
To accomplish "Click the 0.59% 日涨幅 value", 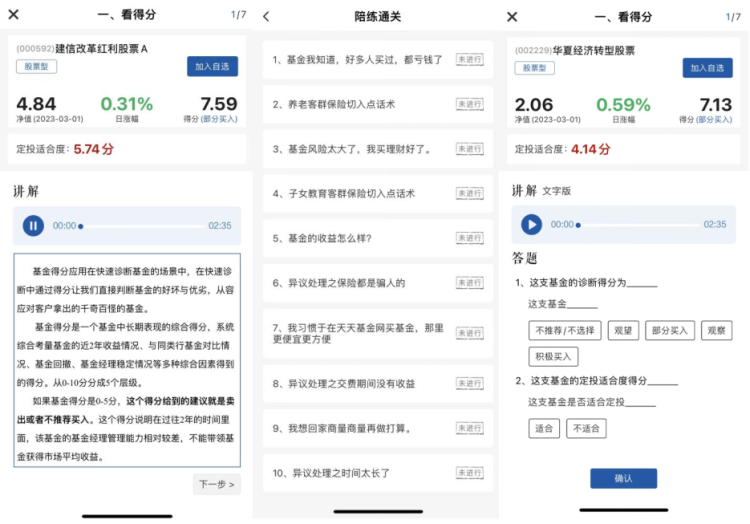I will pyautogui.click(x=623, y=105).
